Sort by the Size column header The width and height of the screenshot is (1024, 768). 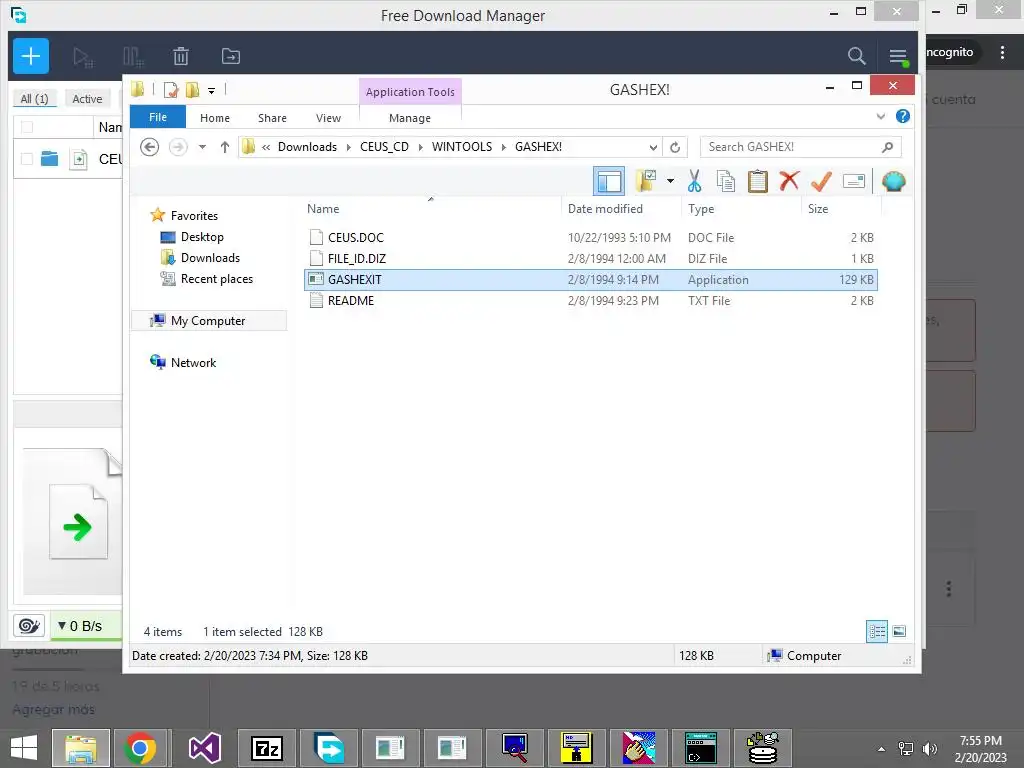[842, 209]
